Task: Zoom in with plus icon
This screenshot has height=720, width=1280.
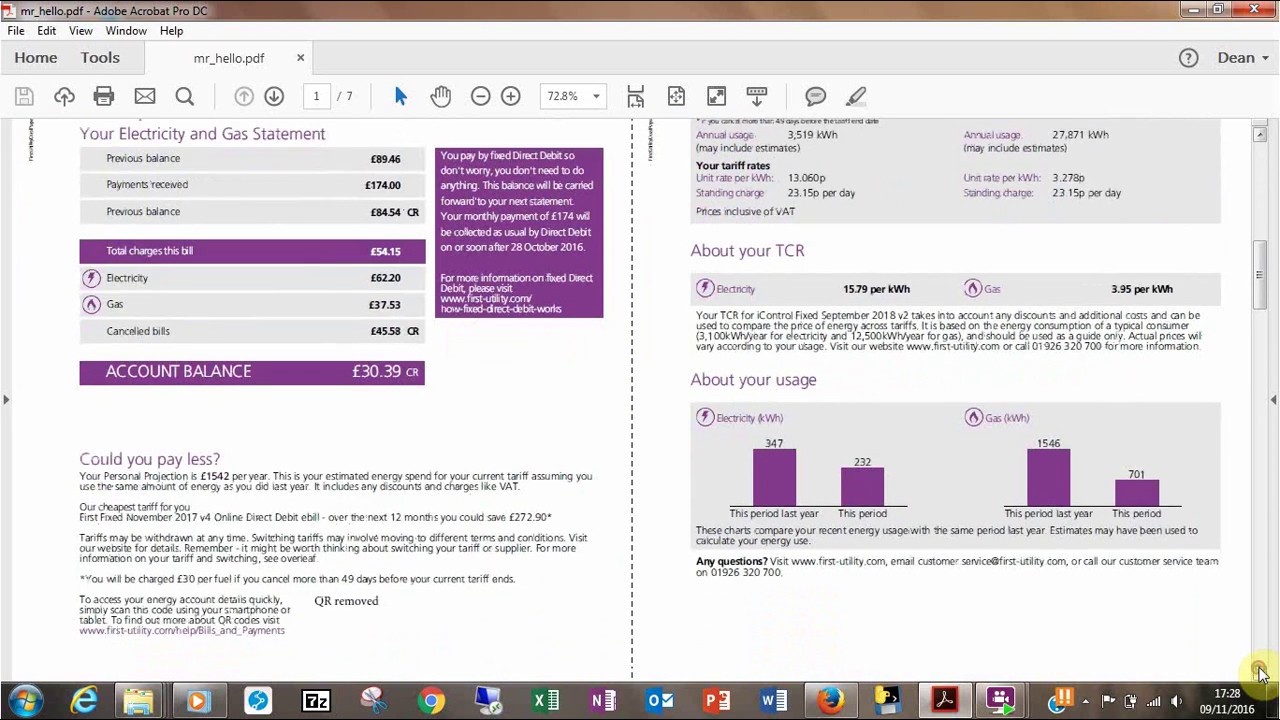Action: pos(510,96)
